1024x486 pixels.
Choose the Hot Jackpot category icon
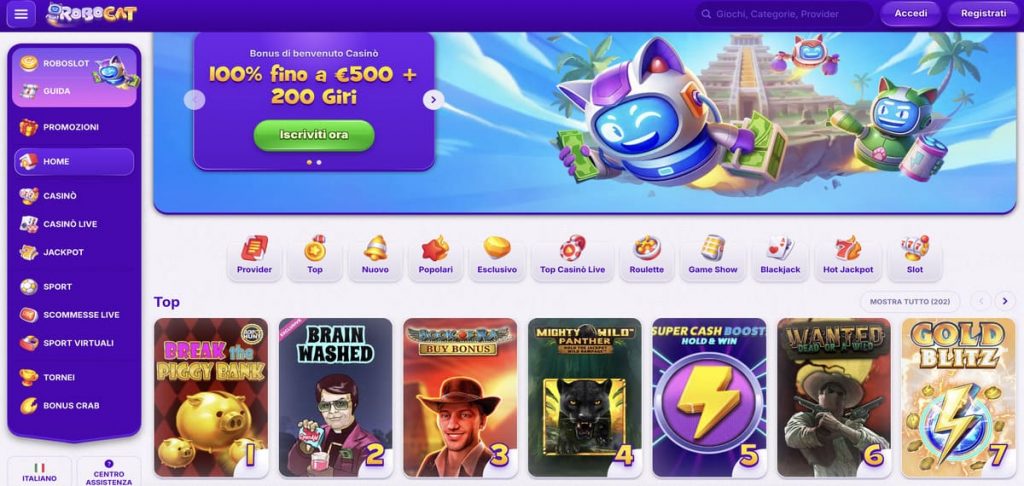(848, 248)
